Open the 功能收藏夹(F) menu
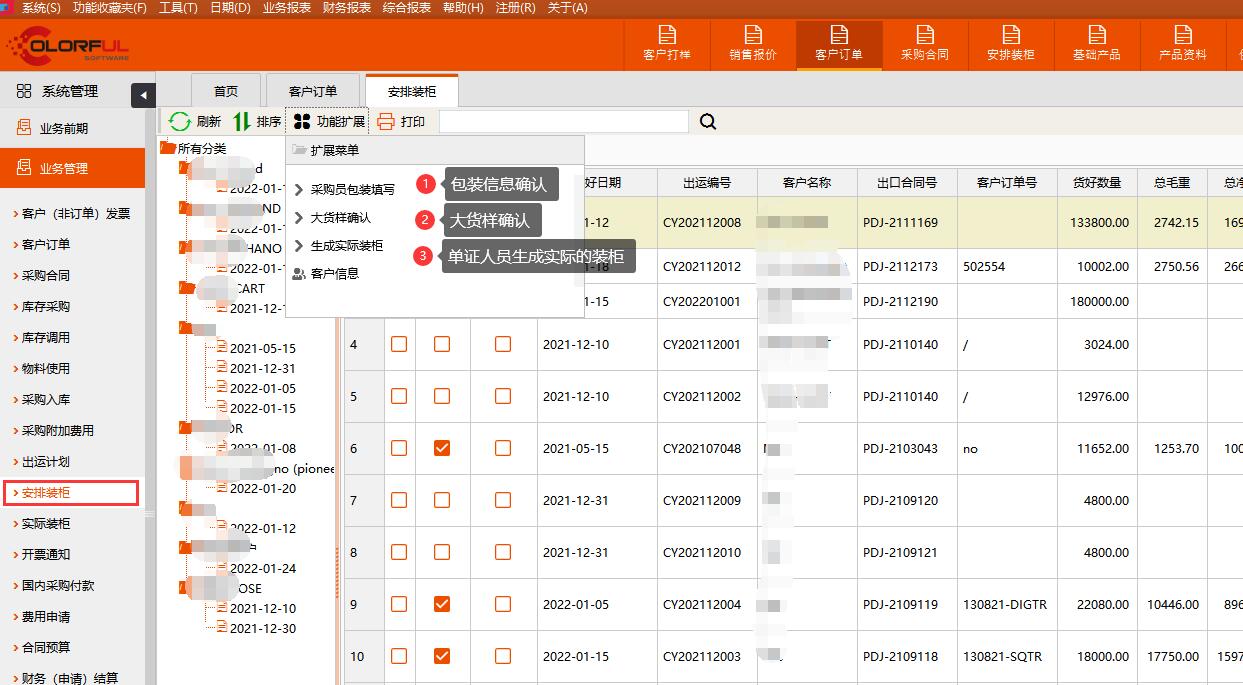Screen dimensions: 1243x685 110,8
